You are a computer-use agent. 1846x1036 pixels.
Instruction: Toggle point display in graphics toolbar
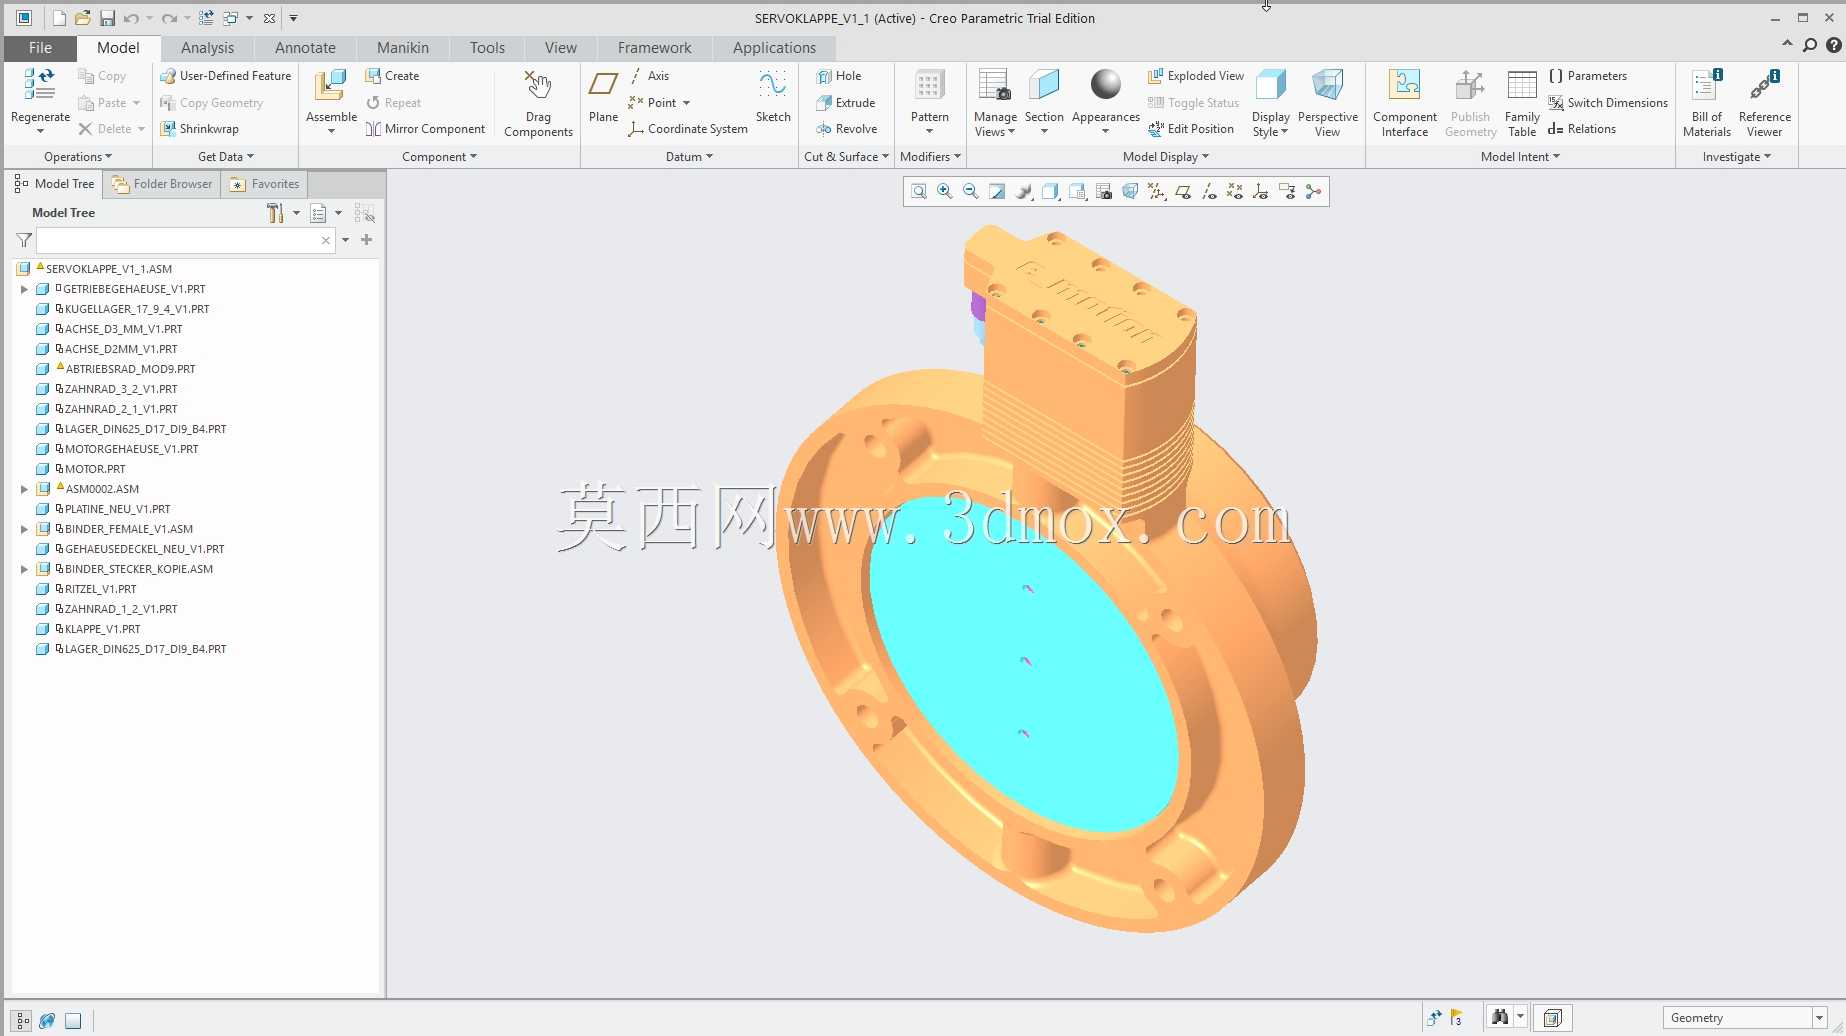tap(1235, 192)
